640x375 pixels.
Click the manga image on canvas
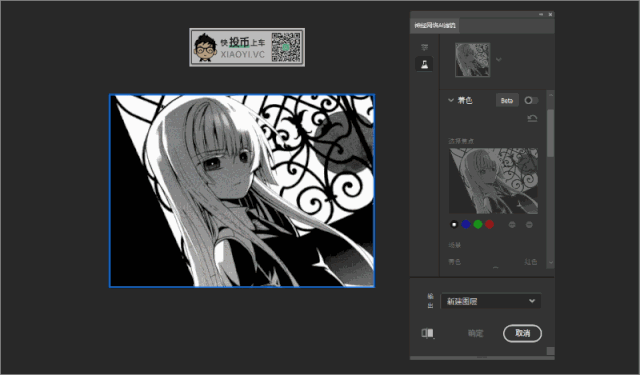click(x=242, y=191)
